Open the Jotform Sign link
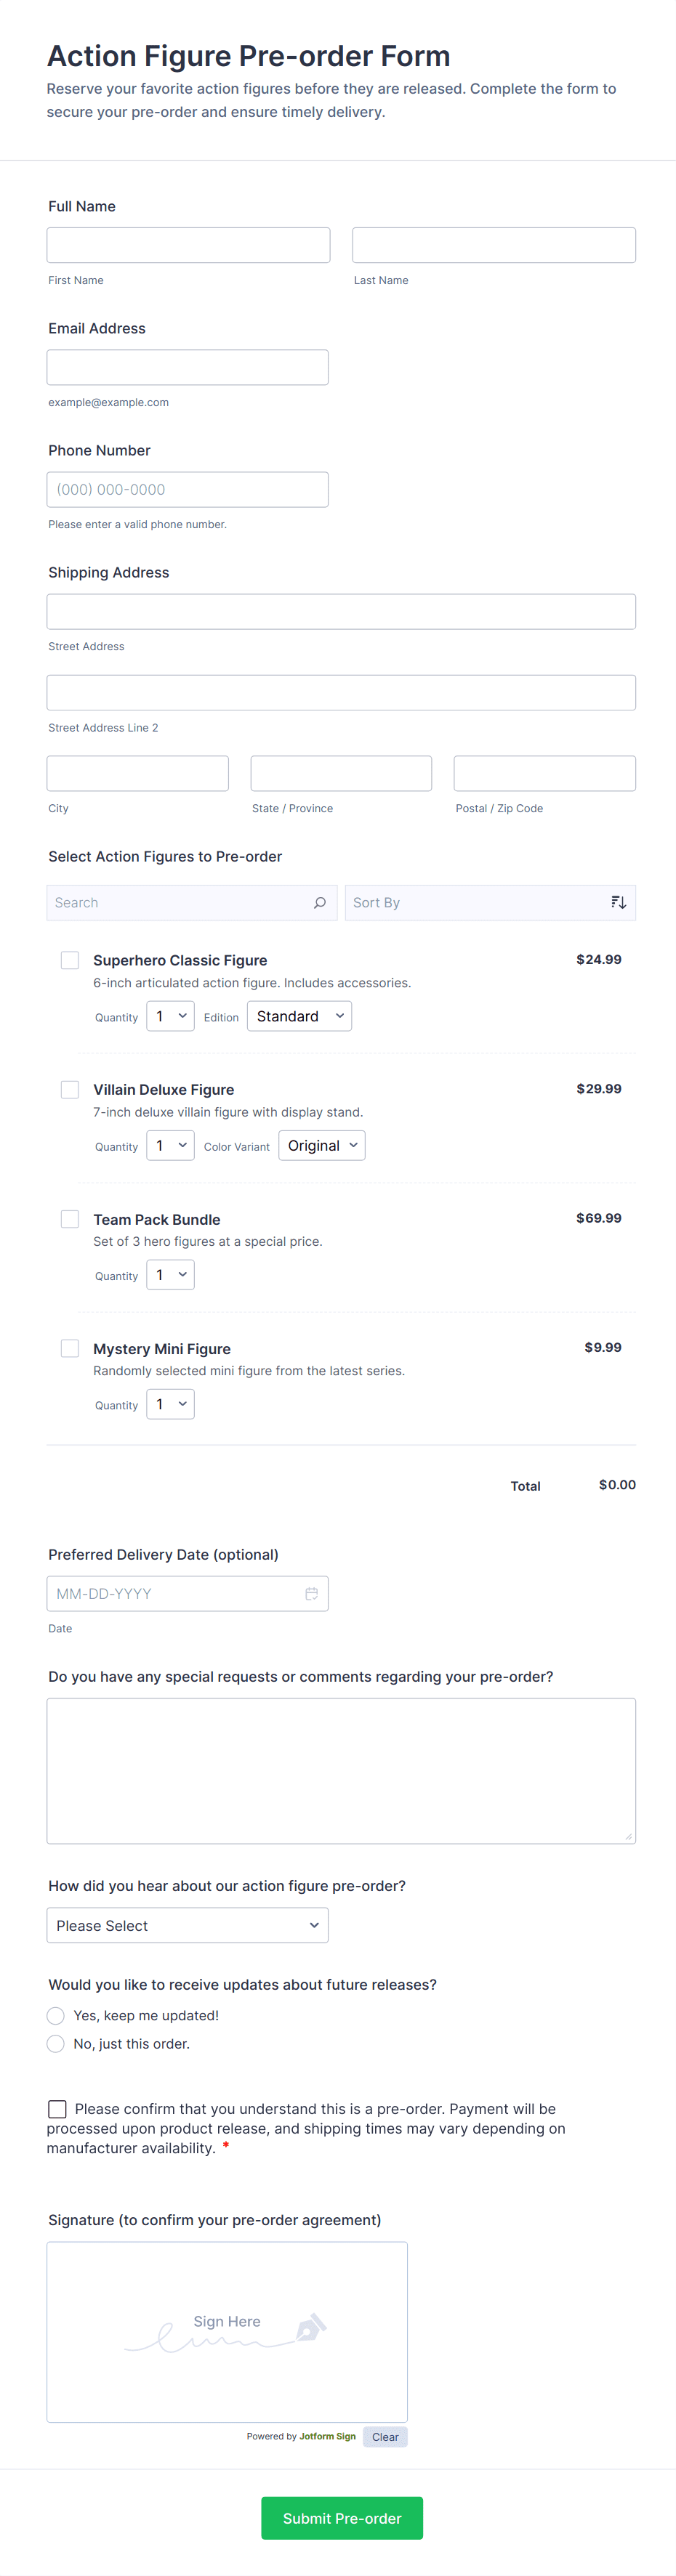Image resolution: width=676 pixels, height=2576 pixels. click(x=327, y=2436)
